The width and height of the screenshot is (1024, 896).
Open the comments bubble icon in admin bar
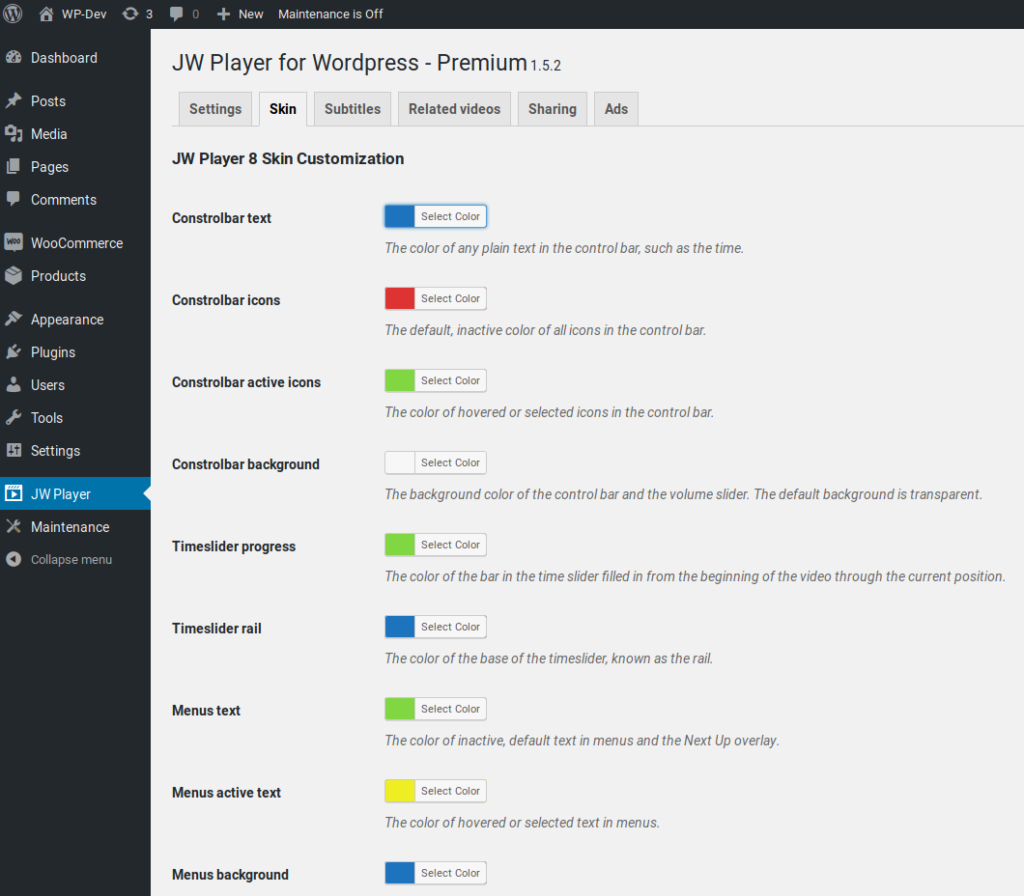pyautogui.click(x=176, y=14)
